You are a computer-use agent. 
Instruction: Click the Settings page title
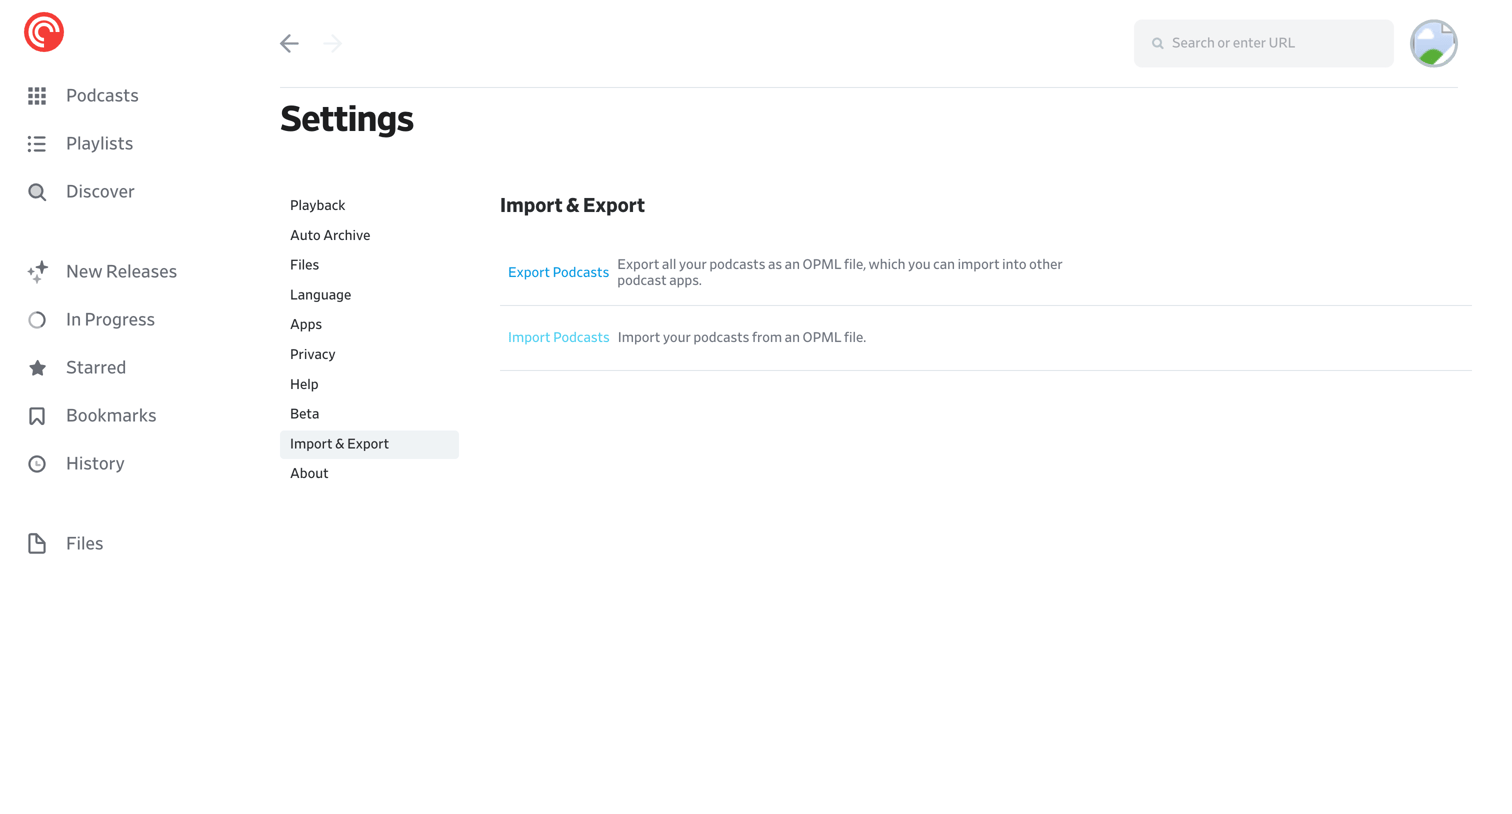[346, 119]
